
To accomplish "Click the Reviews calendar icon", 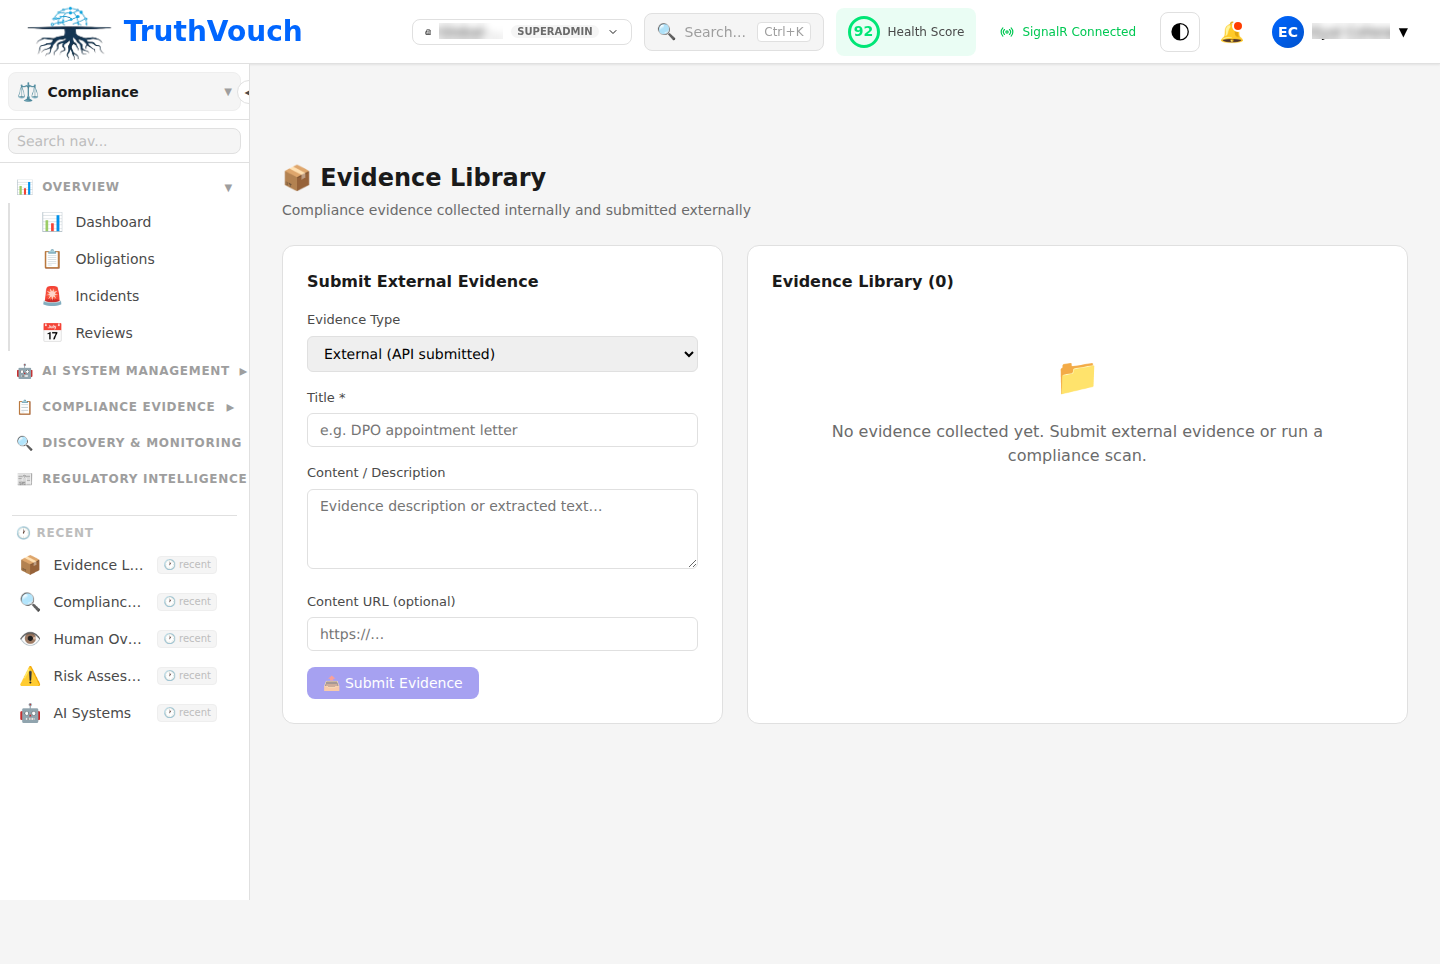I will coord(52,332).
